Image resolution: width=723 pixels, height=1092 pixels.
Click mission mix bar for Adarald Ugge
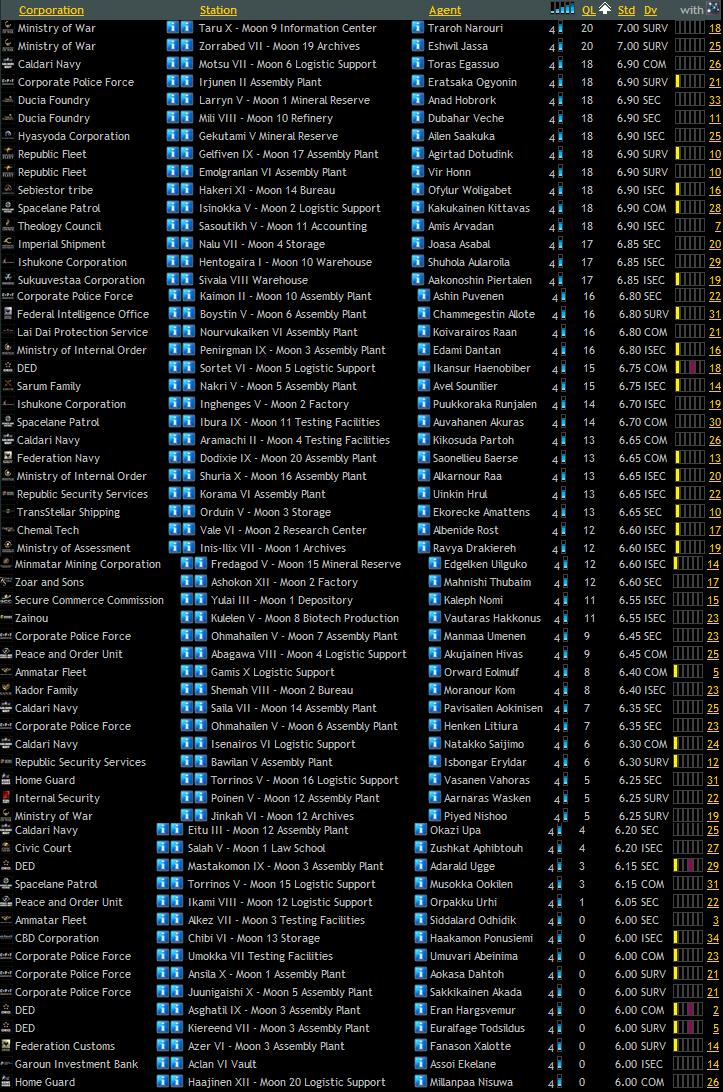689,866
